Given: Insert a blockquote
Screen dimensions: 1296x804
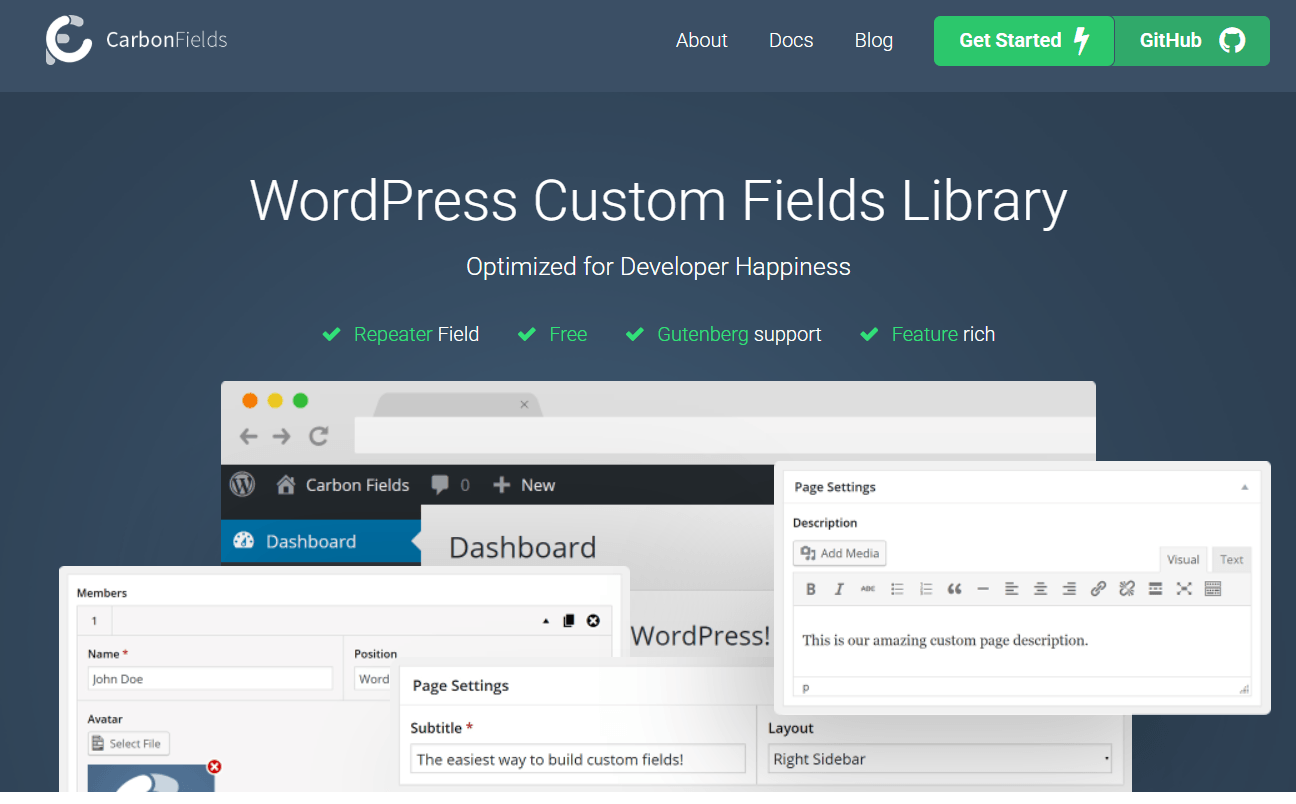Looking at the screenshot, I should tap(954, 589).
